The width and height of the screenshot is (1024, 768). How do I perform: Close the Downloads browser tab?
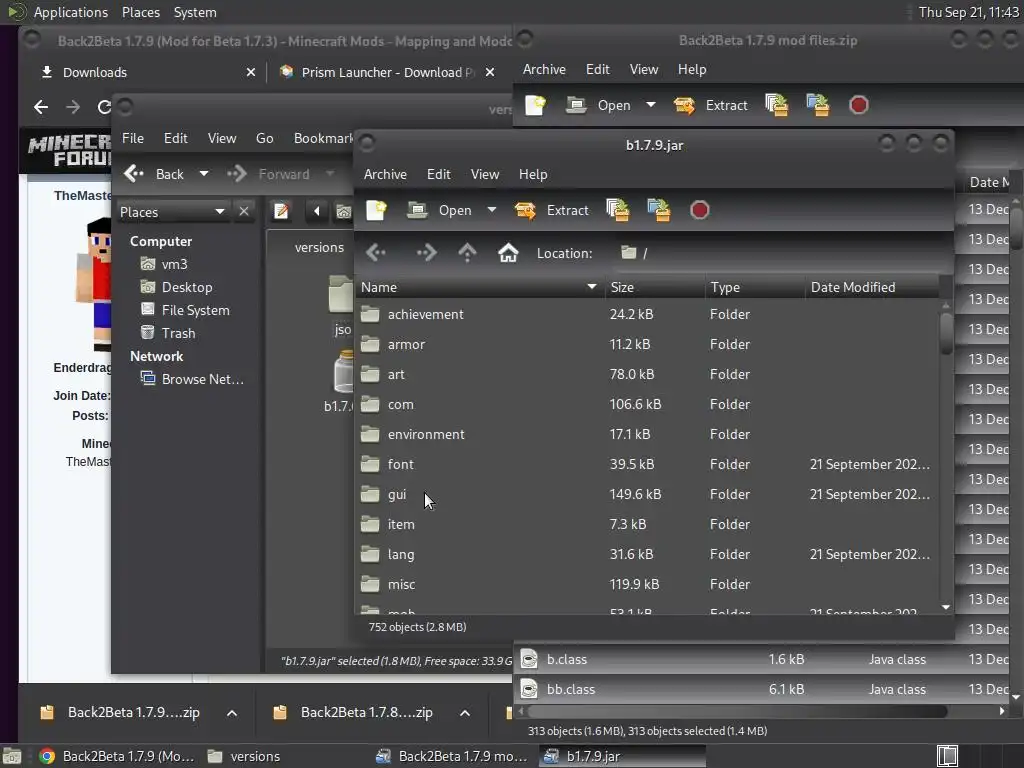pos(251,72)
